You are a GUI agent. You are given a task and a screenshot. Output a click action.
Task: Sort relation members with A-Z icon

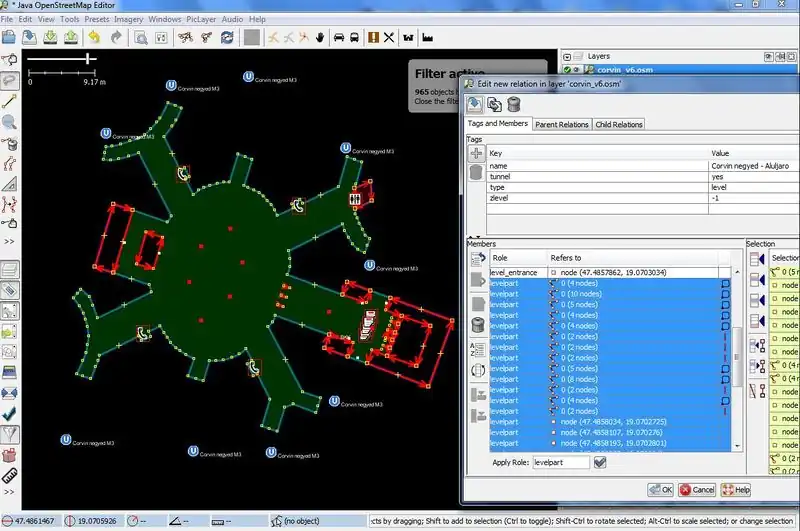click(x=477, y=348)
